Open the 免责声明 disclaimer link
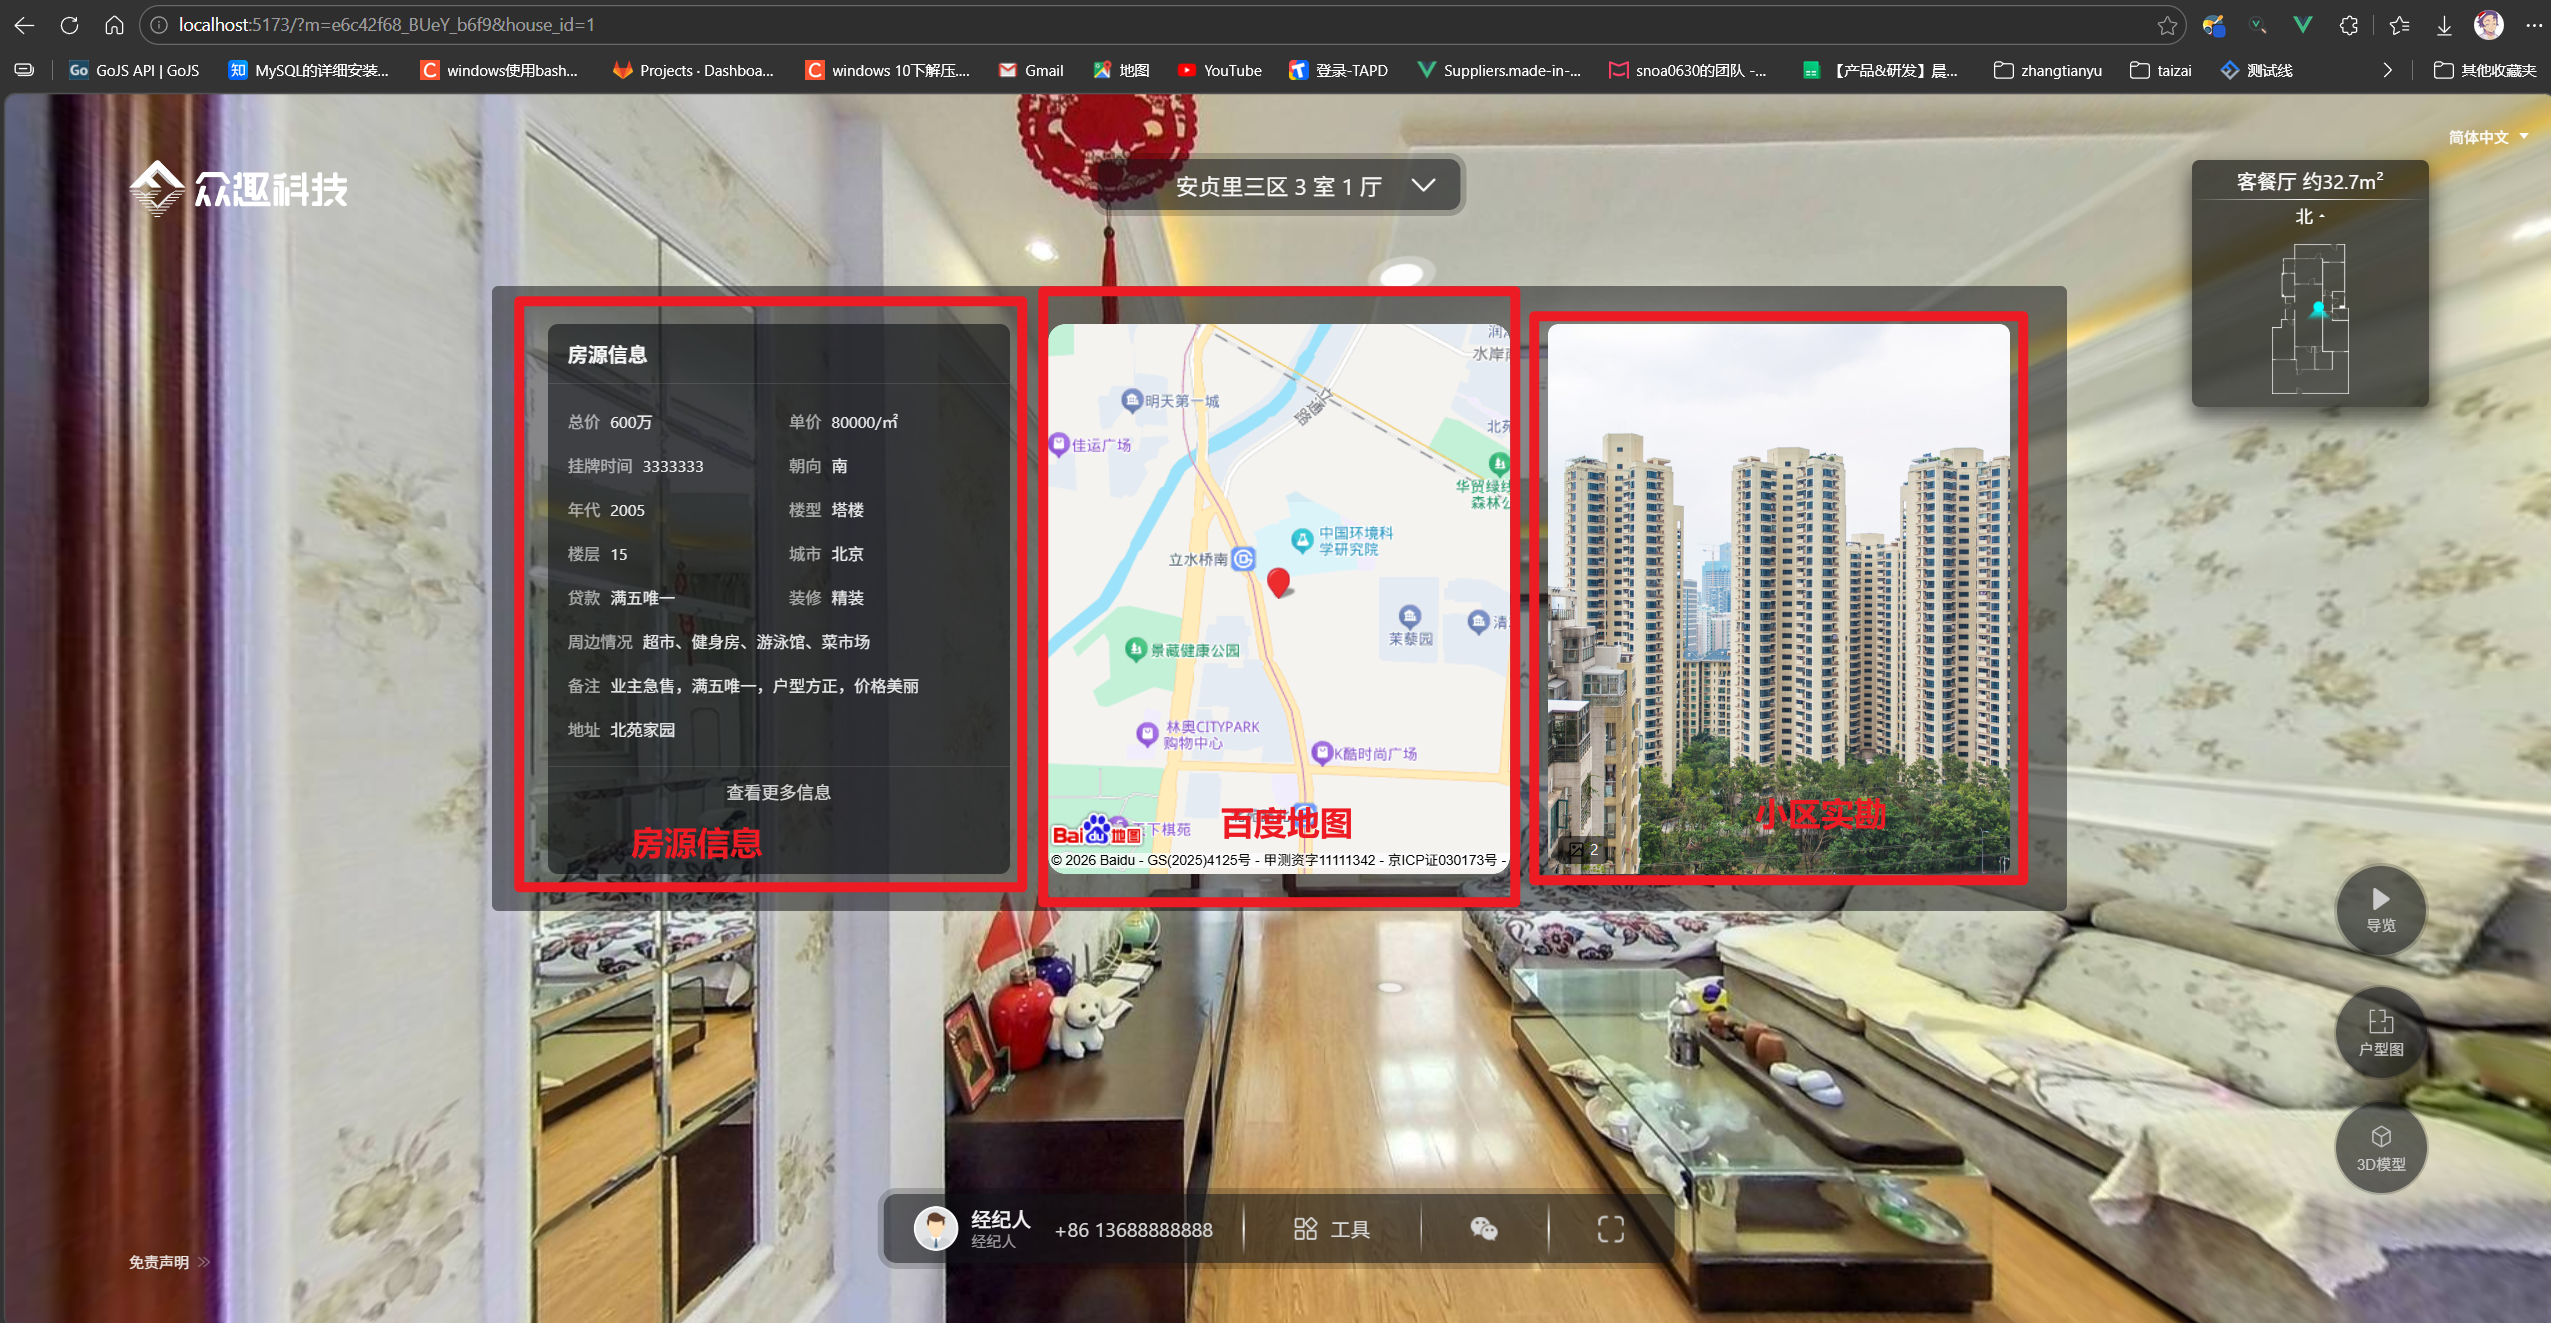 point(169,1262)
